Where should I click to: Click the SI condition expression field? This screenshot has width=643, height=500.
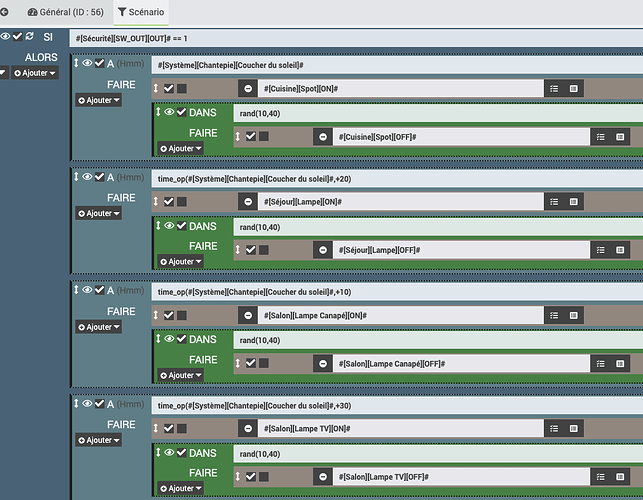point(356,39)
